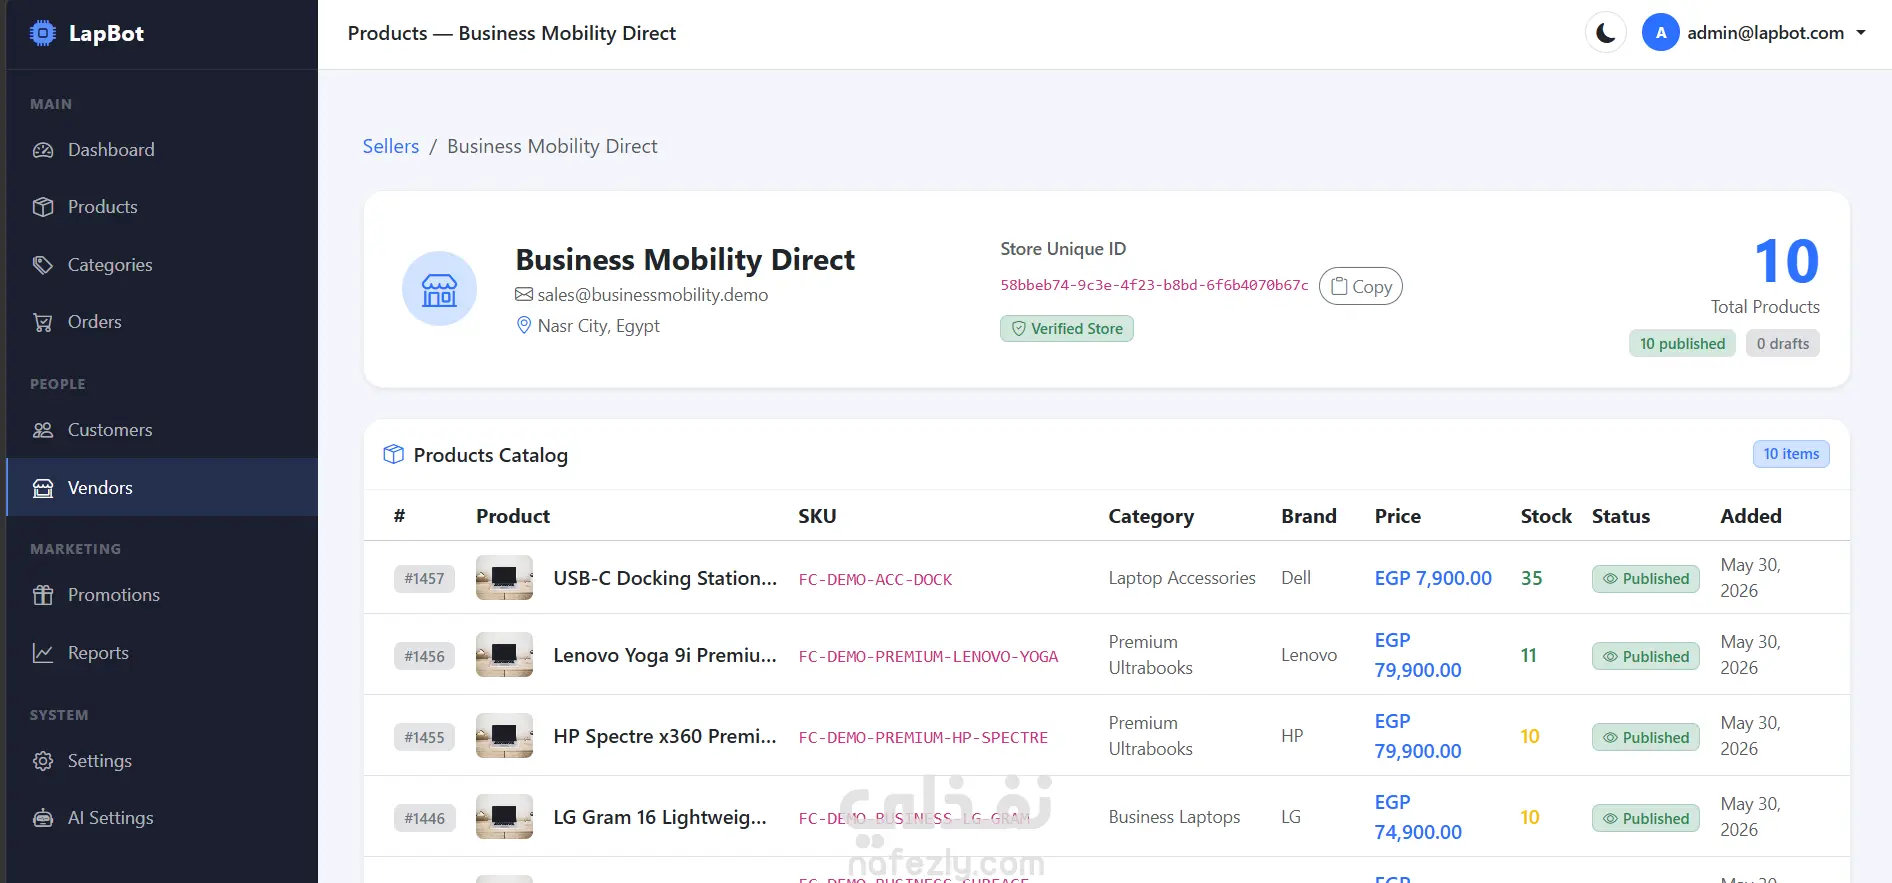Open Categories from the sidebar menu

[162, 265]
